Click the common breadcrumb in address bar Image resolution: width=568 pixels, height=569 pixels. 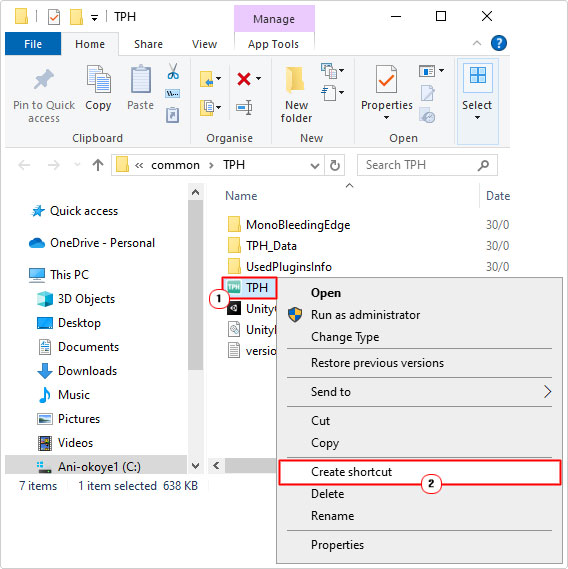175,165
